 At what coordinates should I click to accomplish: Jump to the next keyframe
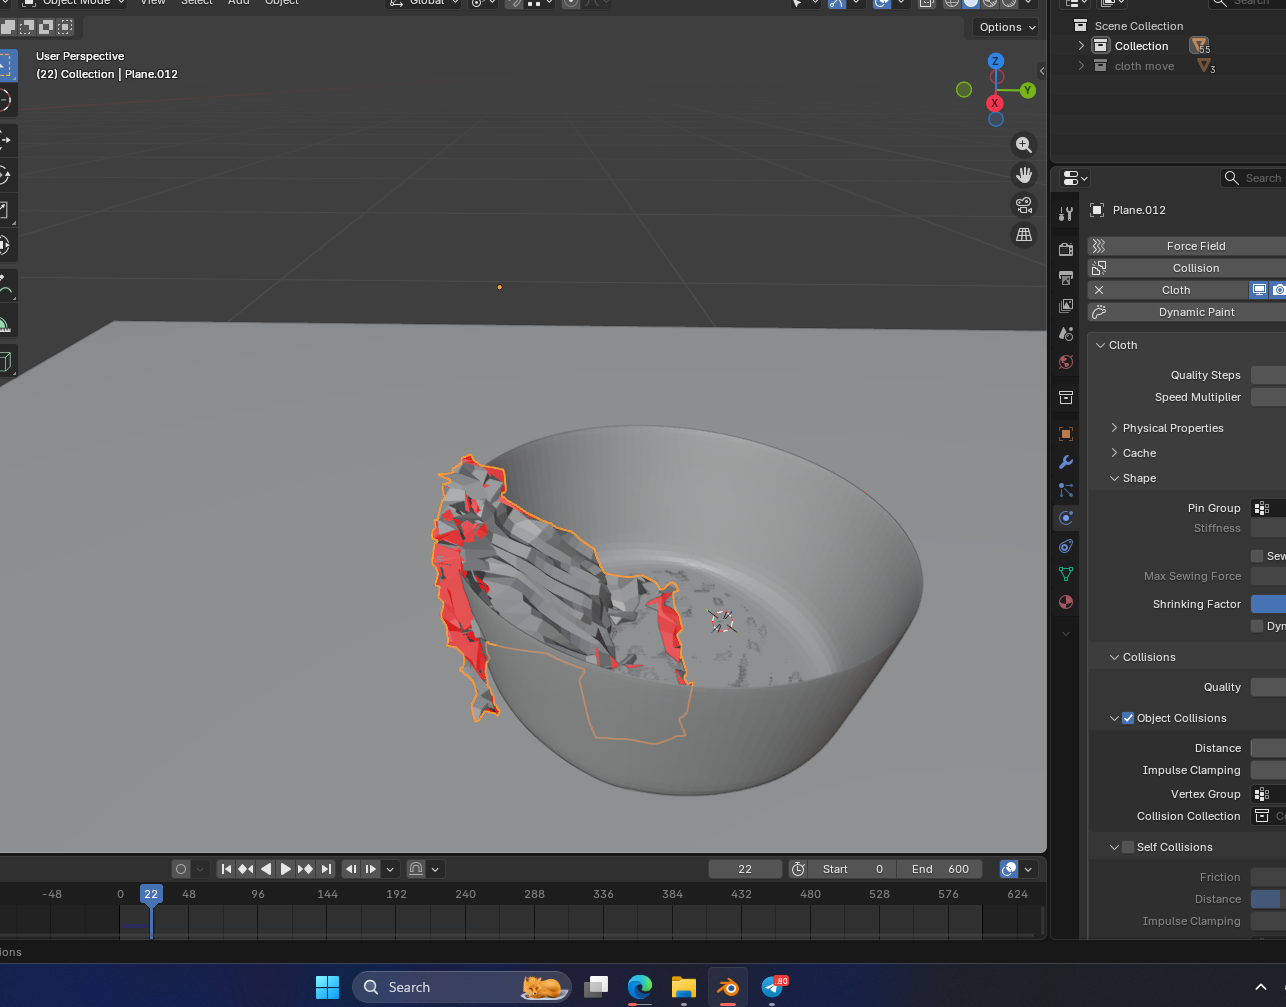pyautogui.click(x=306, y=869)
